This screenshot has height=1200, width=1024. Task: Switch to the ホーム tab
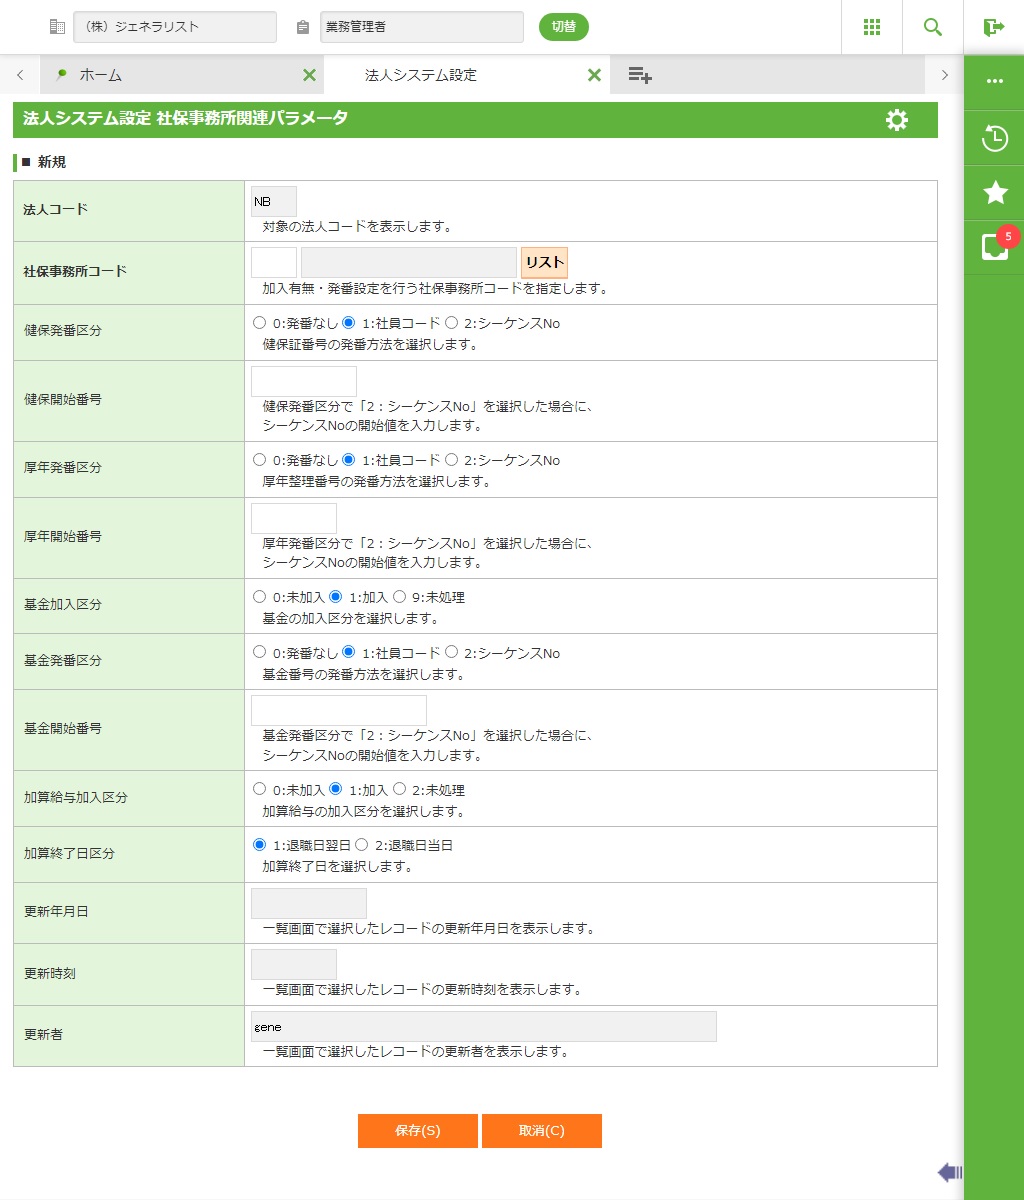tap(100, 75)
